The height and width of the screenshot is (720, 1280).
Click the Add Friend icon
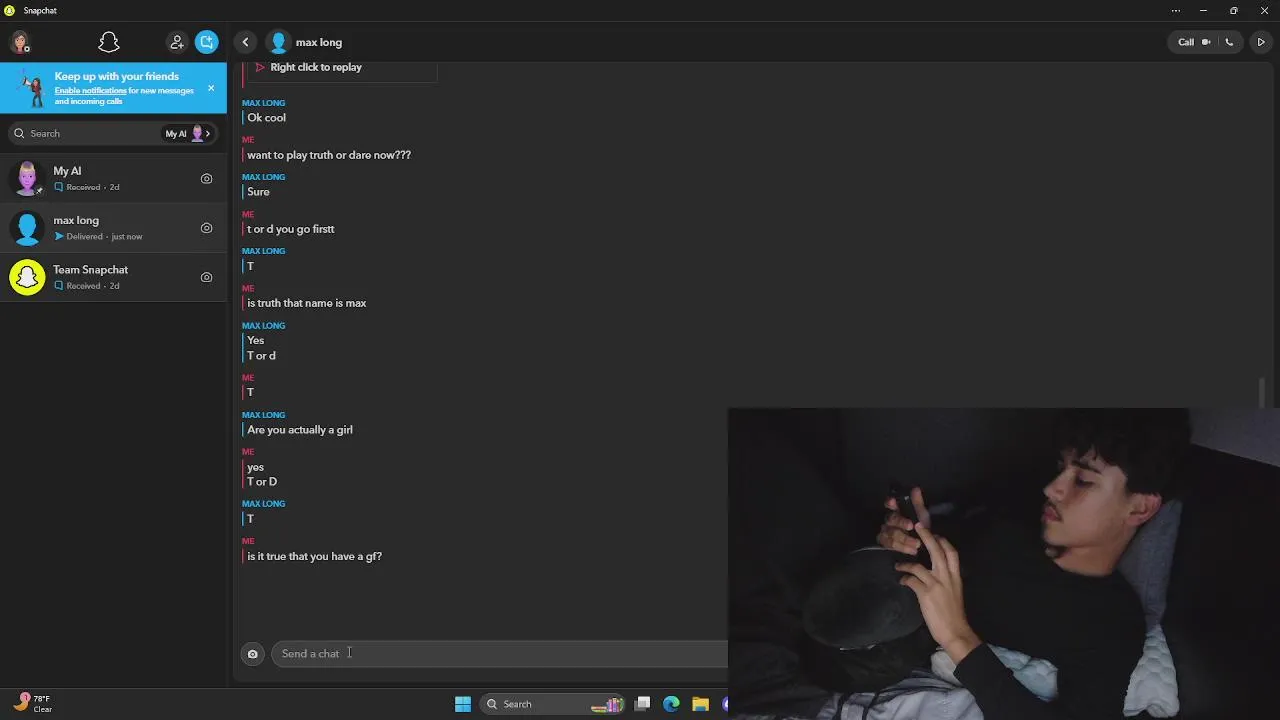coord(177,42)
